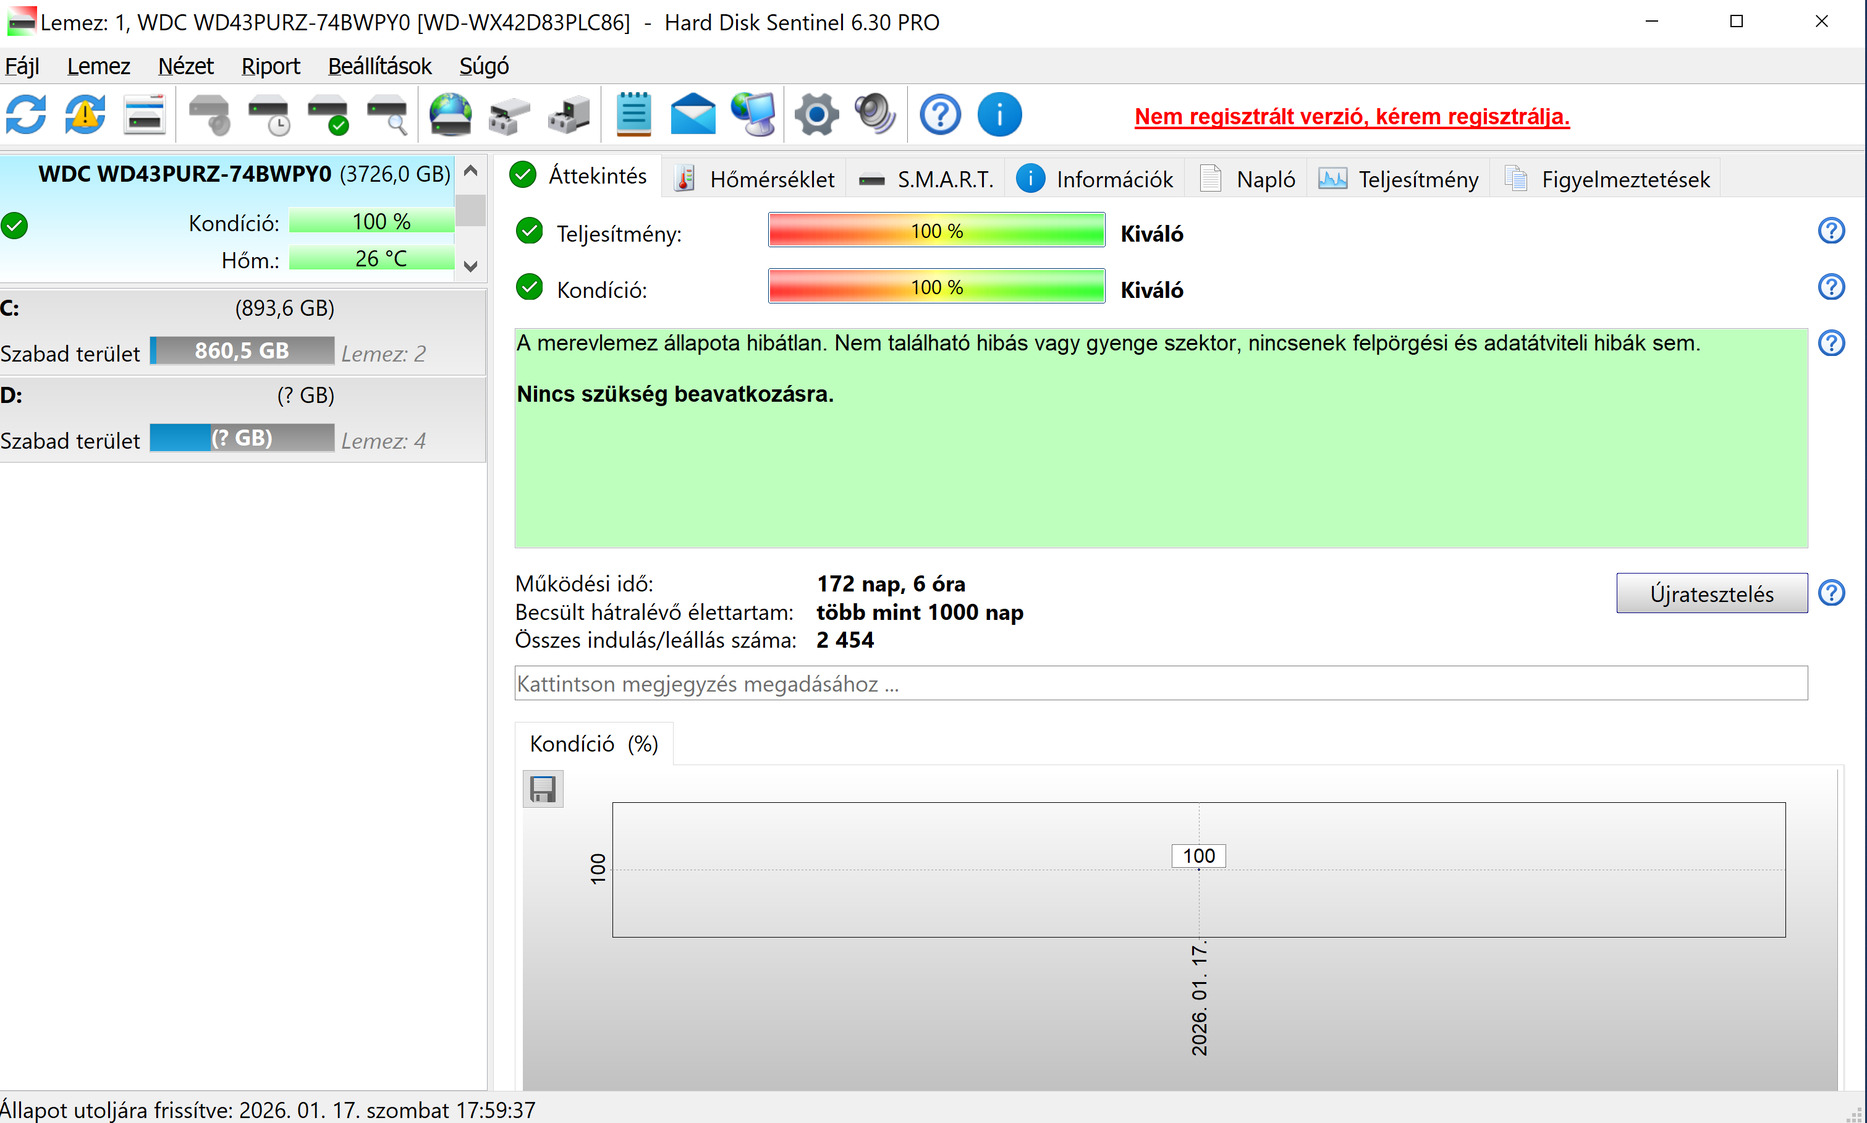Switch to the Információk tab
The width and height of the screenshot is (1867, 1123).
pyautogui.click(x=1095, y=179)
